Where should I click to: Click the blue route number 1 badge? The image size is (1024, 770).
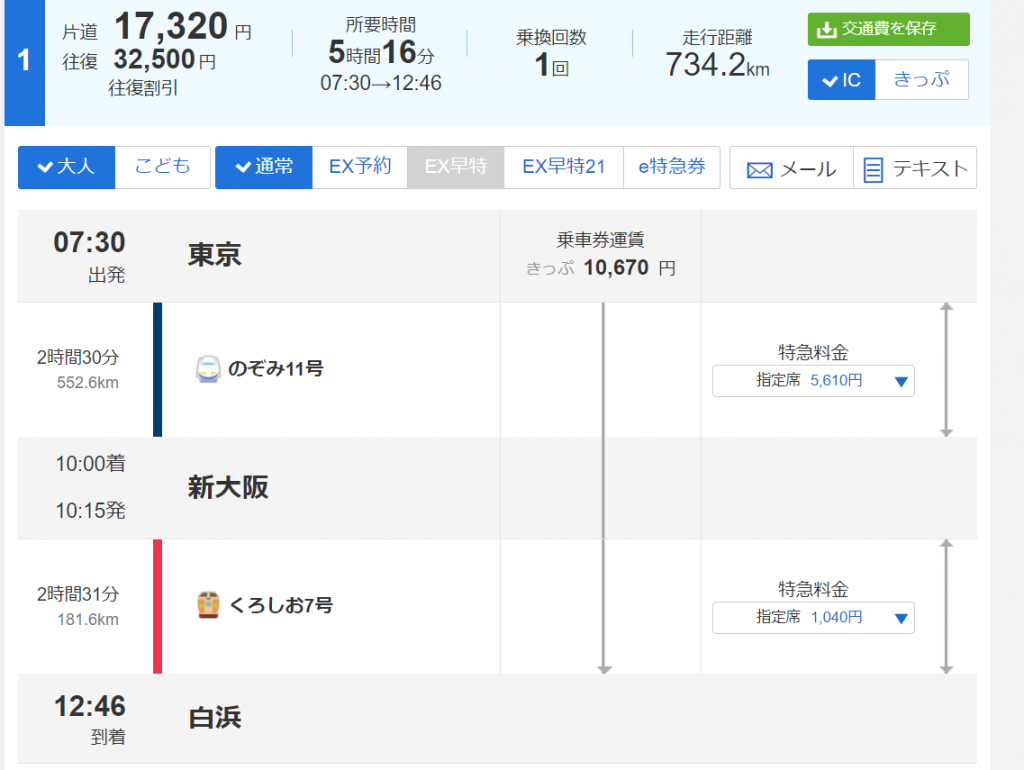tap(24, 61)
